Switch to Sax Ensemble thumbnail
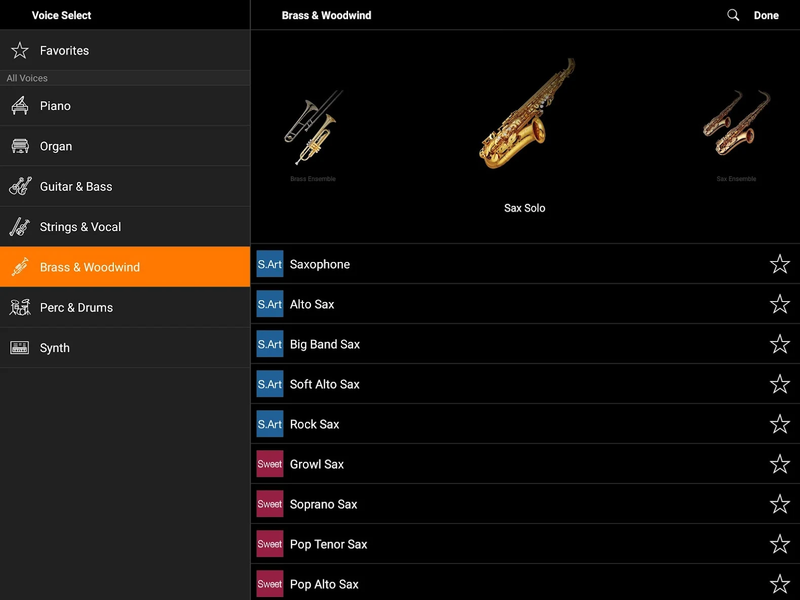800x600 pixels. point(736,127)
